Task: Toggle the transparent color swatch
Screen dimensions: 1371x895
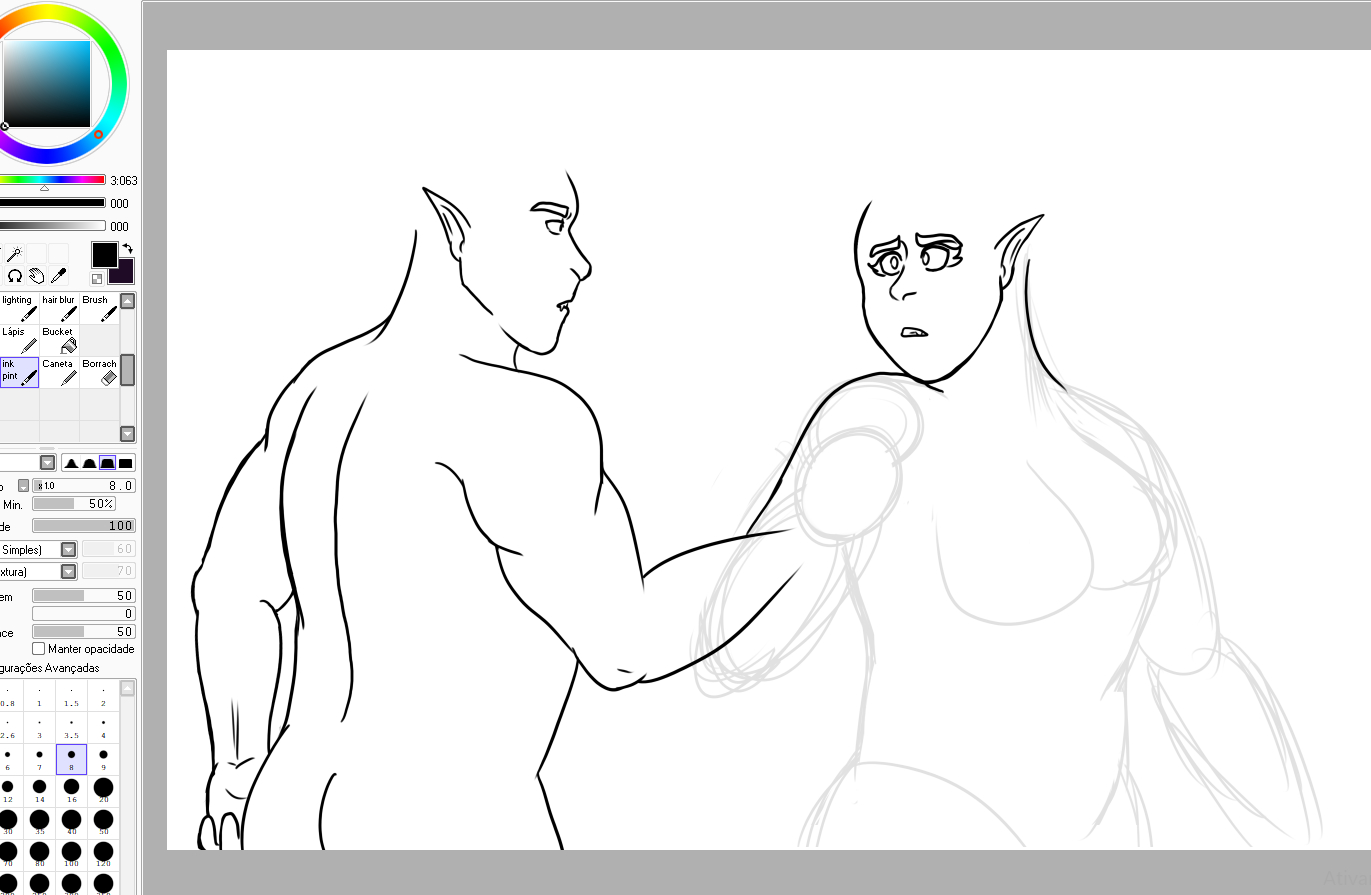Action: coord(97,279)
